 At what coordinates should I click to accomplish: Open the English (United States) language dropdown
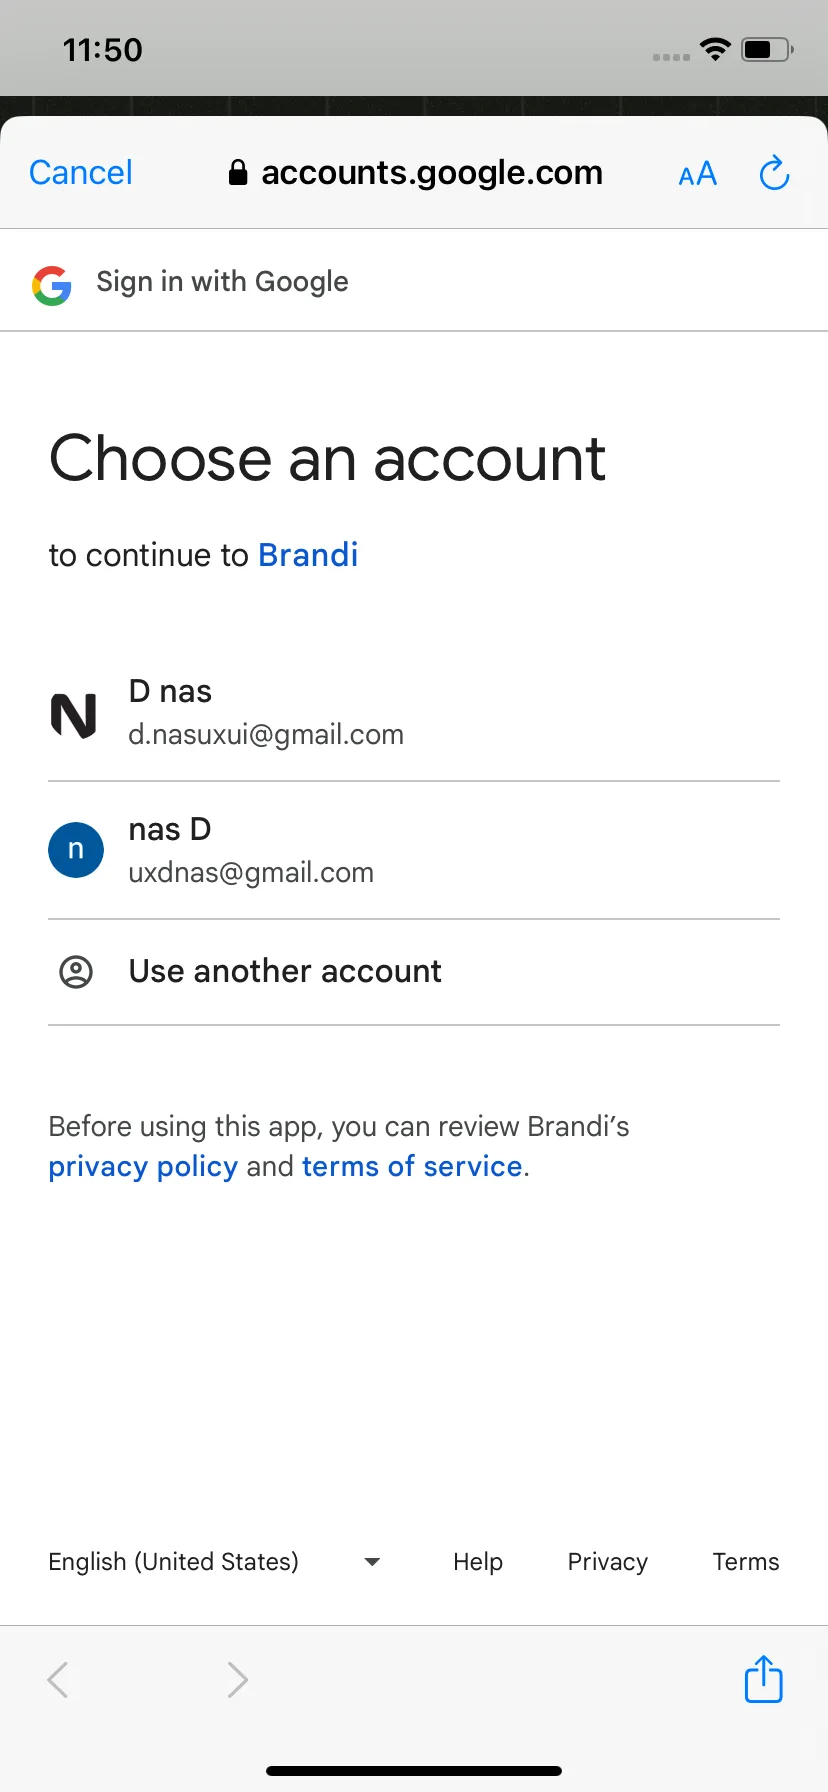tap(174, 1562)
